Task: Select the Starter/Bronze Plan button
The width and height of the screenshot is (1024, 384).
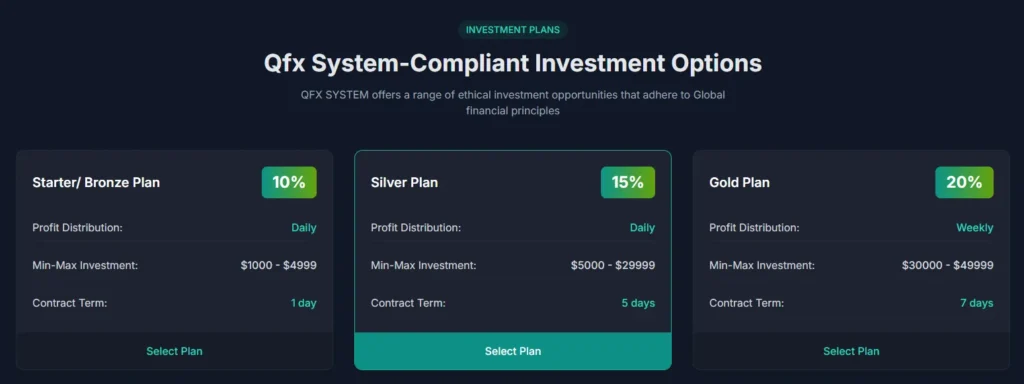Action: 174,351
